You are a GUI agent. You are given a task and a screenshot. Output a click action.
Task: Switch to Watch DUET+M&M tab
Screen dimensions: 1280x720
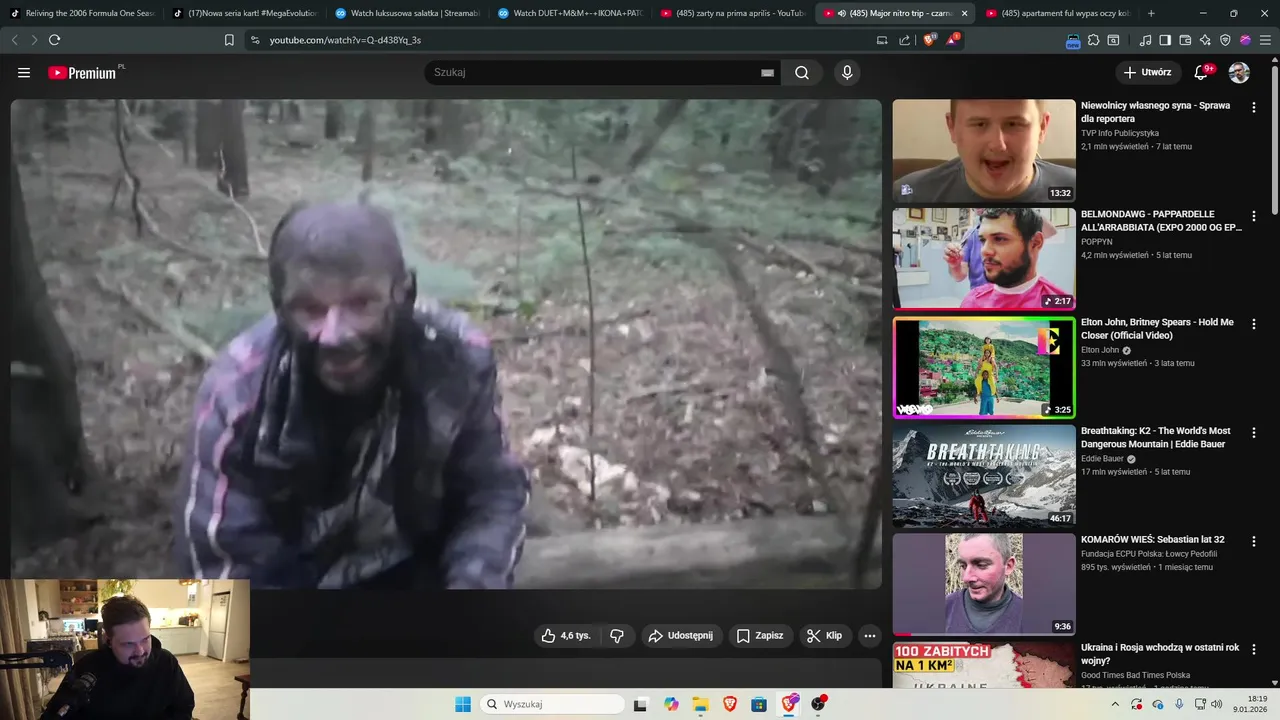pos(569,13)
